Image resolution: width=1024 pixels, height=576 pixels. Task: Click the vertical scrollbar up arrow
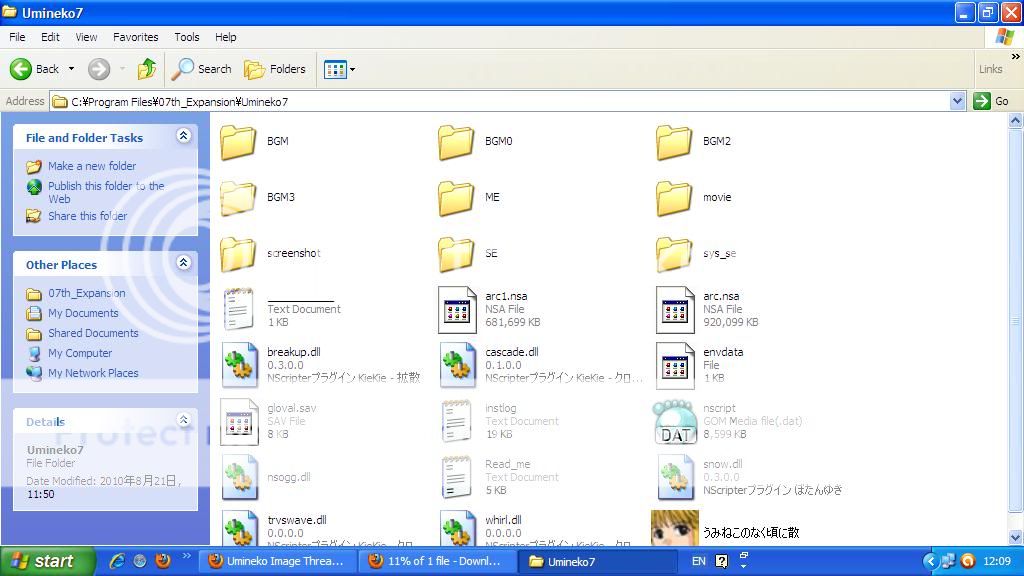(1016, 120)
